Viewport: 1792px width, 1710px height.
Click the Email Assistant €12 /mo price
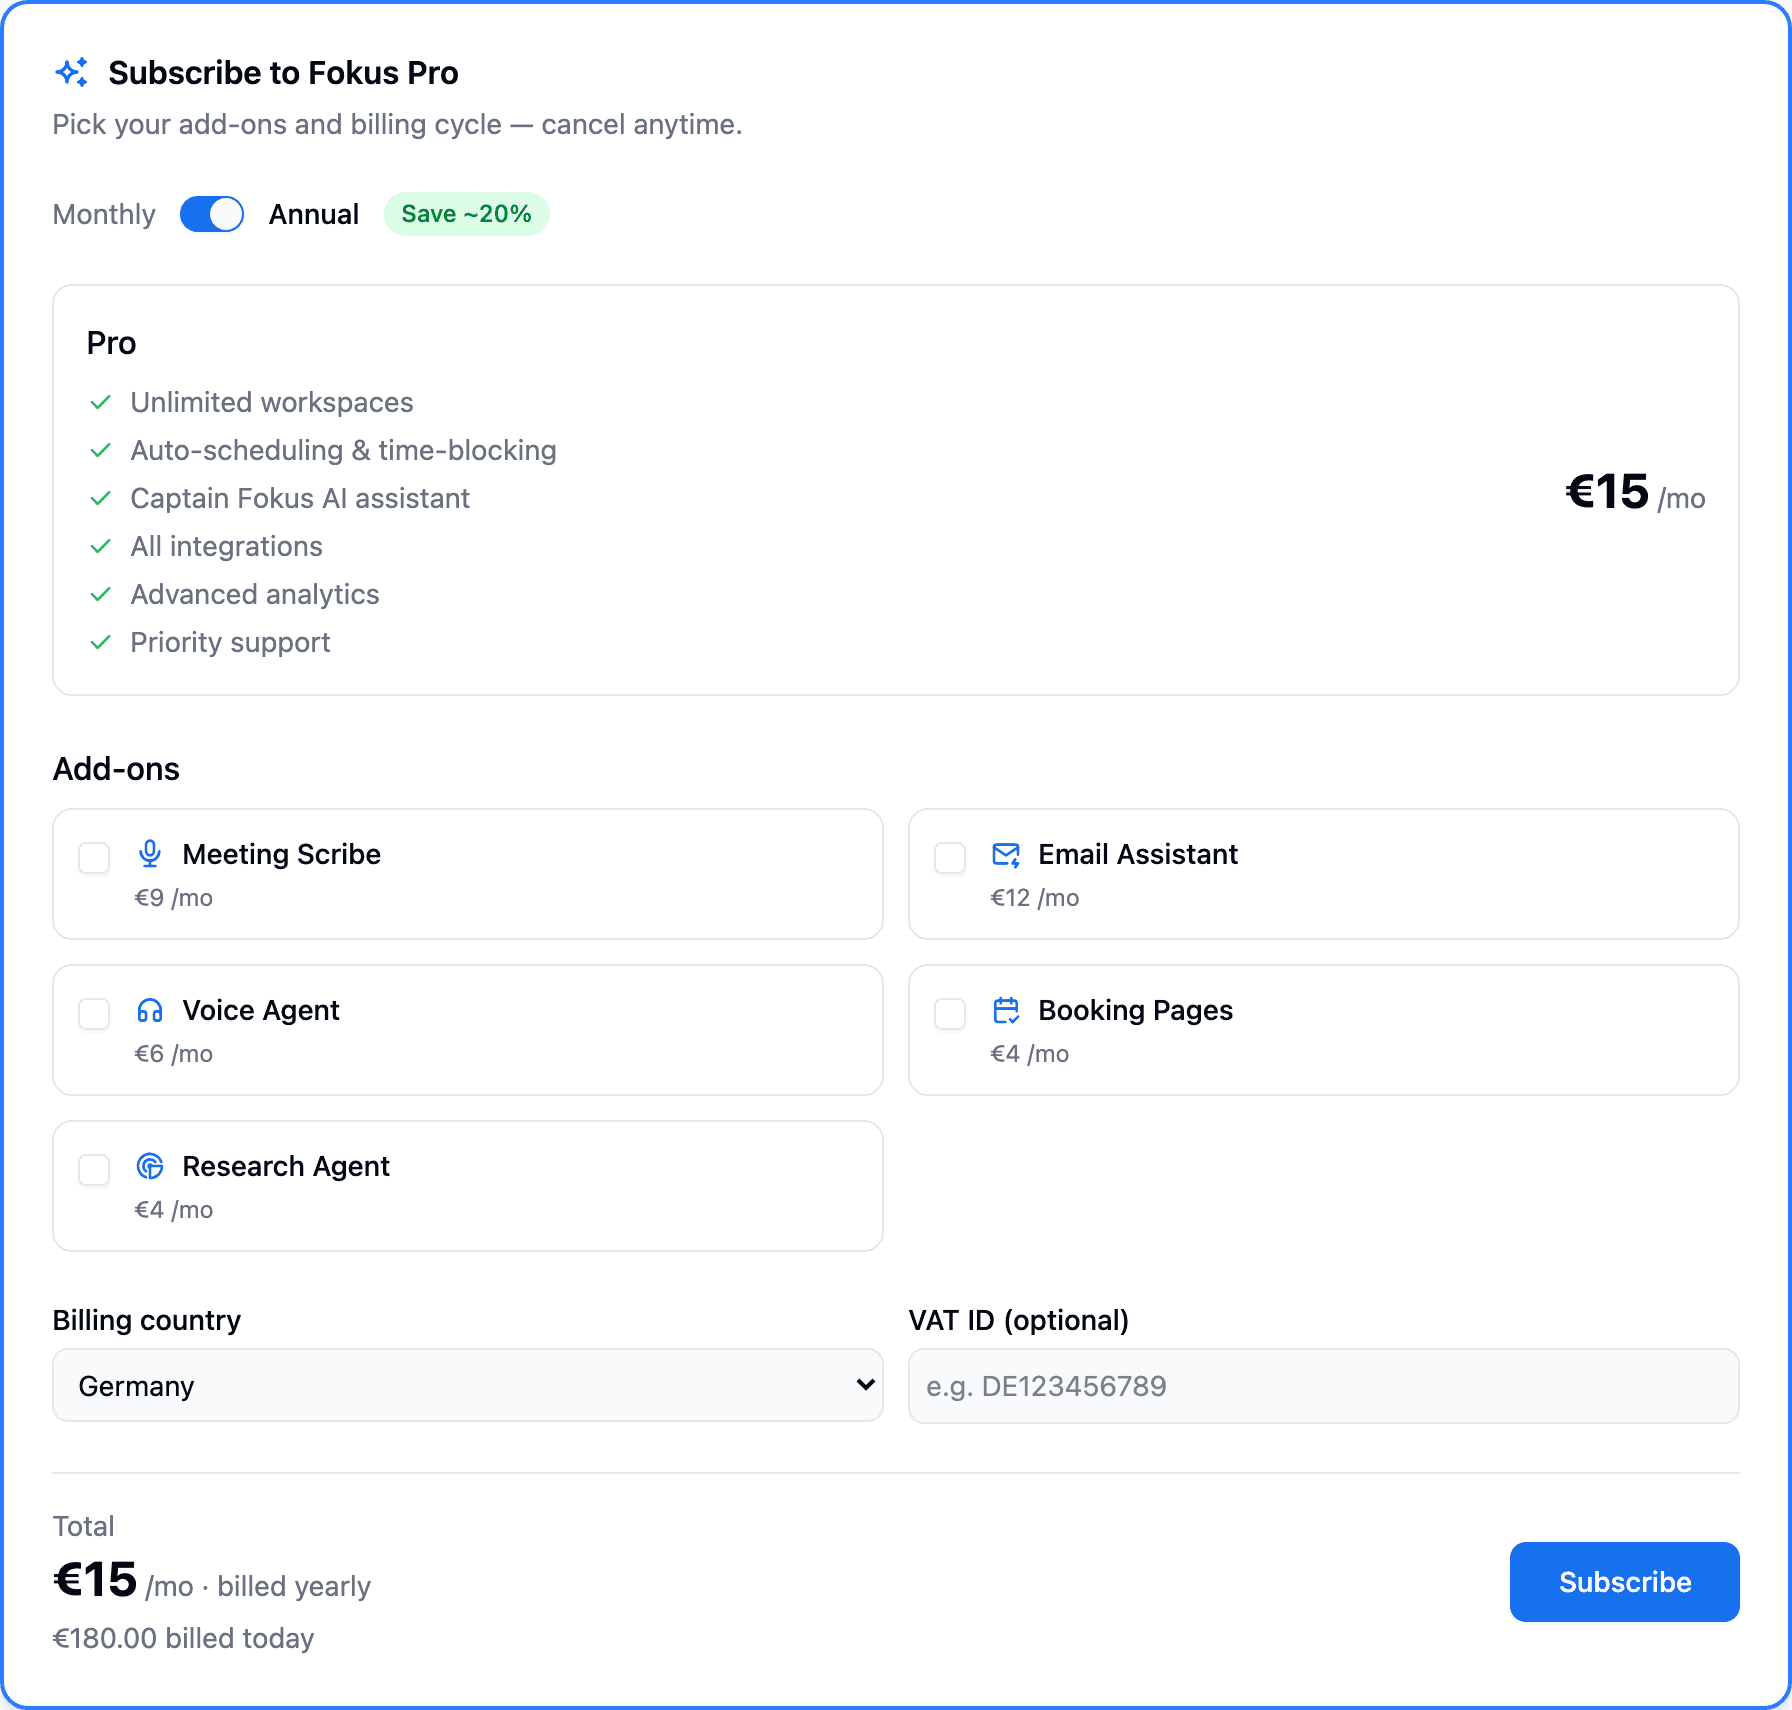coord(1035,898)
